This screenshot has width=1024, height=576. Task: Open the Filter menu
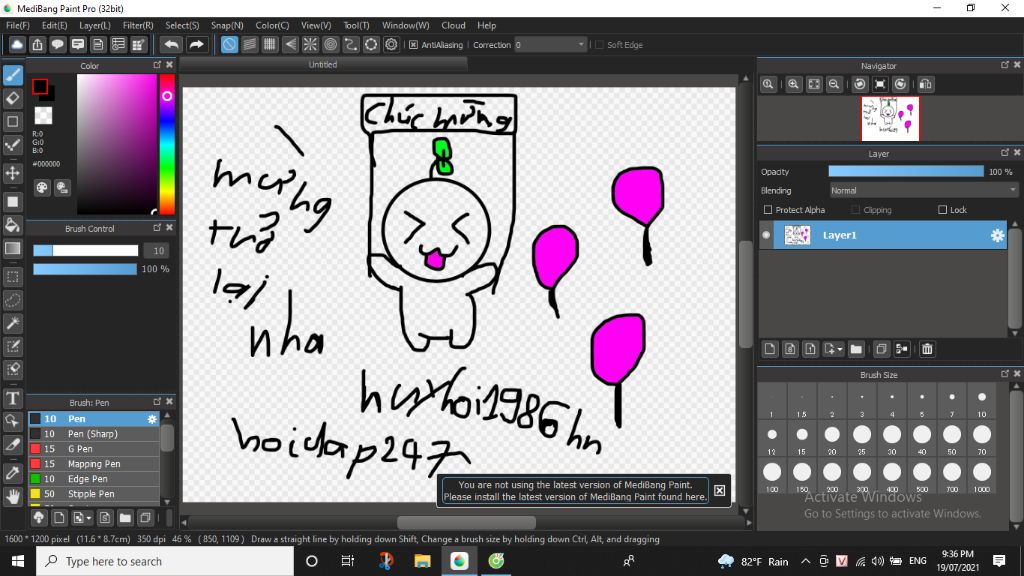click(138, 25)
